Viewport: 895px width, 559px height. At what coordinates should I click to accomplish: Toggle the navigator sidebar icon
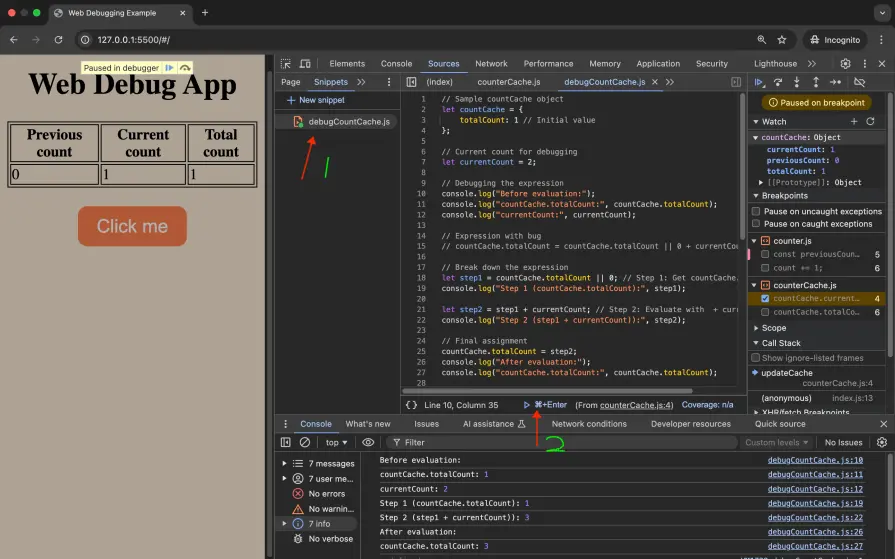pos(411,82)
